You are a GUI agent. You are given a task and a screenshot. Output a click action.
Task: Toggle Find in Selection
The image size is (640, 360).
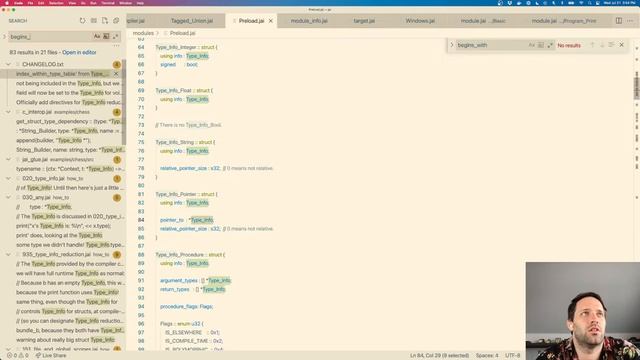tap(611, 45)
